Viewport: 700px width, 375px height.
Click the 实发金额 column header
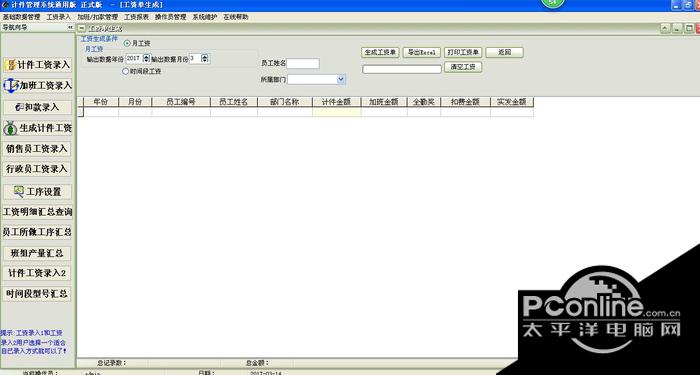click(512, 102)
